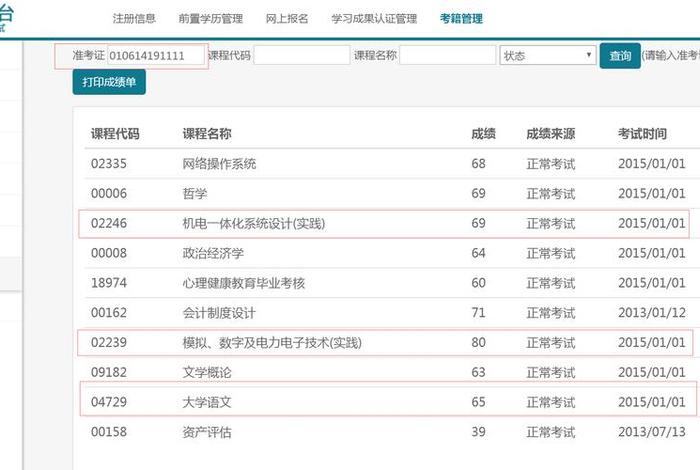The height and width of the screenshot is (470, 700).
Task: Click the score 39 cell
Action: tap(478, 432)
